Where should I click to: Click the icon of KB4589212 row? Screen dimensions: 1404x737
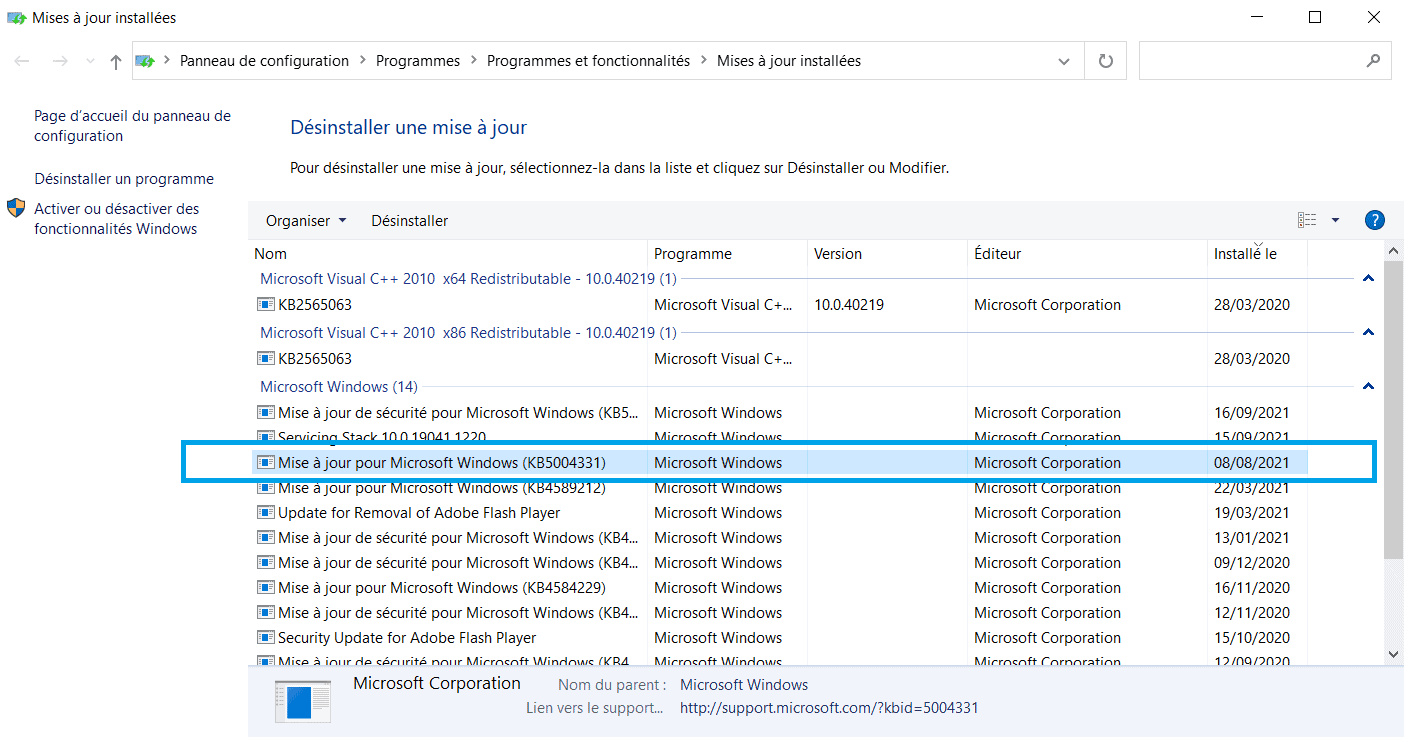tap(266, 488)
